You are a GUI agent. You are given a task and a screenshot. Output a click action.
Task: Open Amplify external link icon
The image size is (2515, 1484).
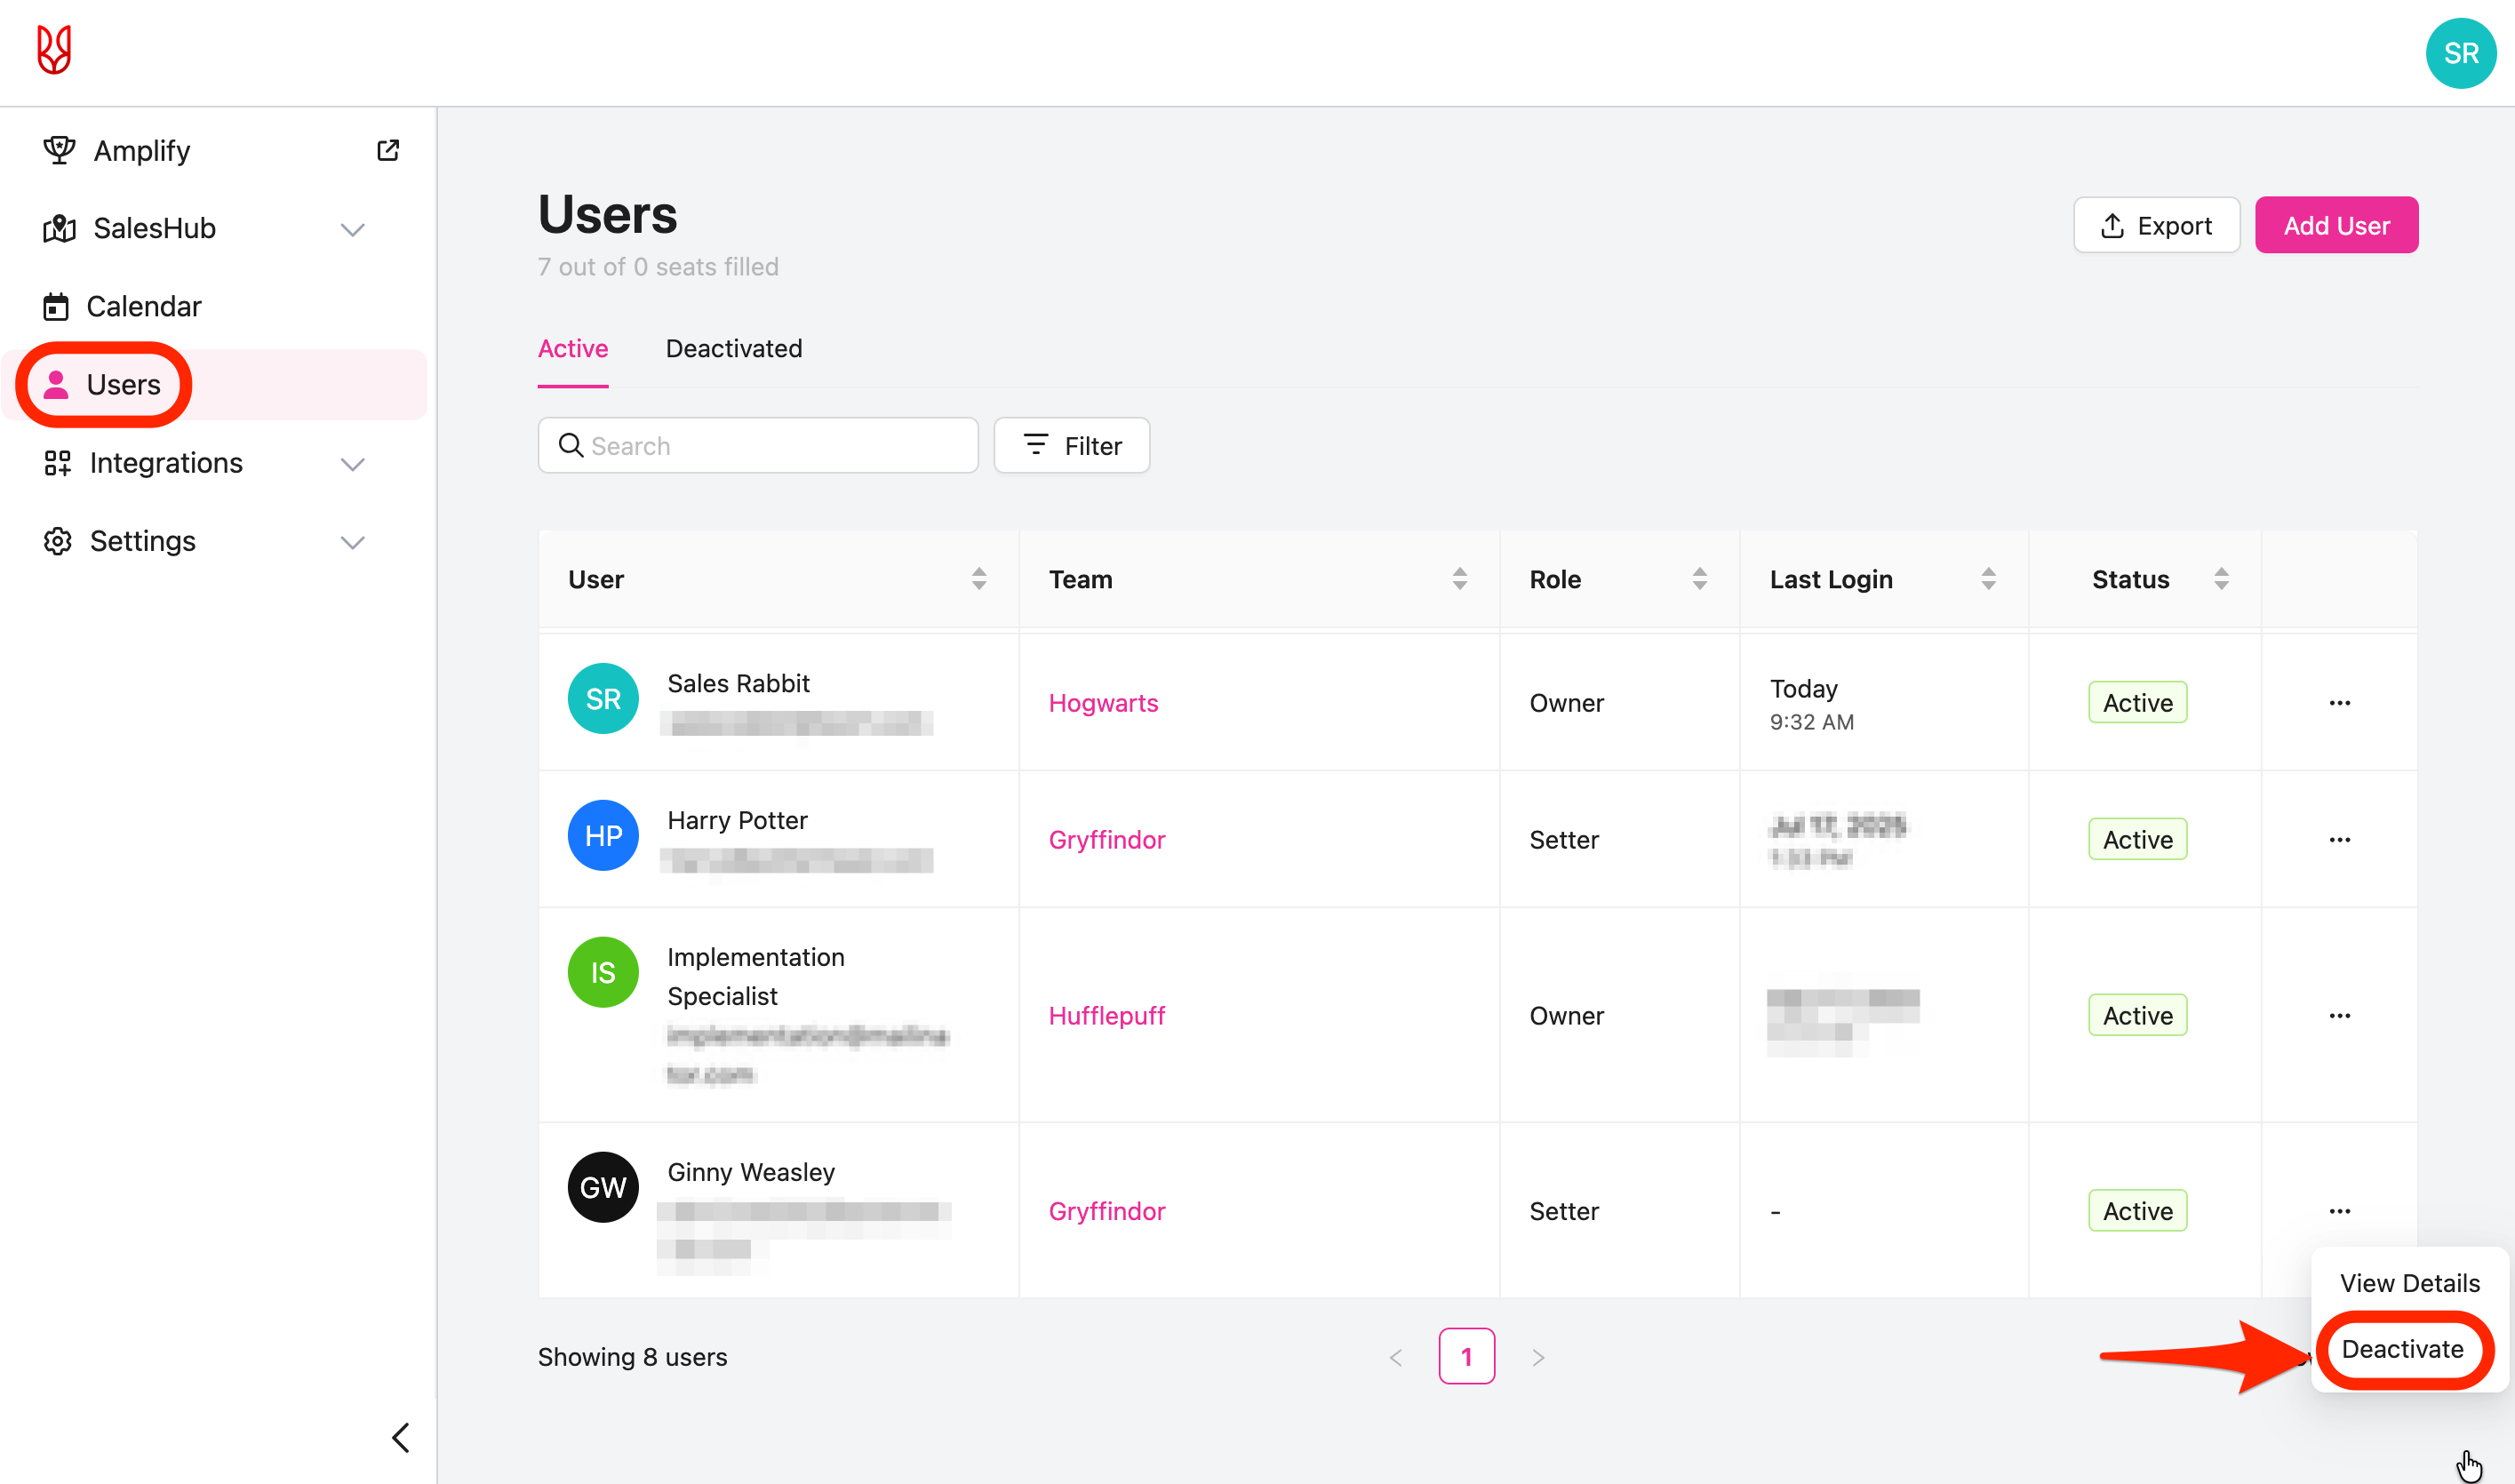[388, 150]
